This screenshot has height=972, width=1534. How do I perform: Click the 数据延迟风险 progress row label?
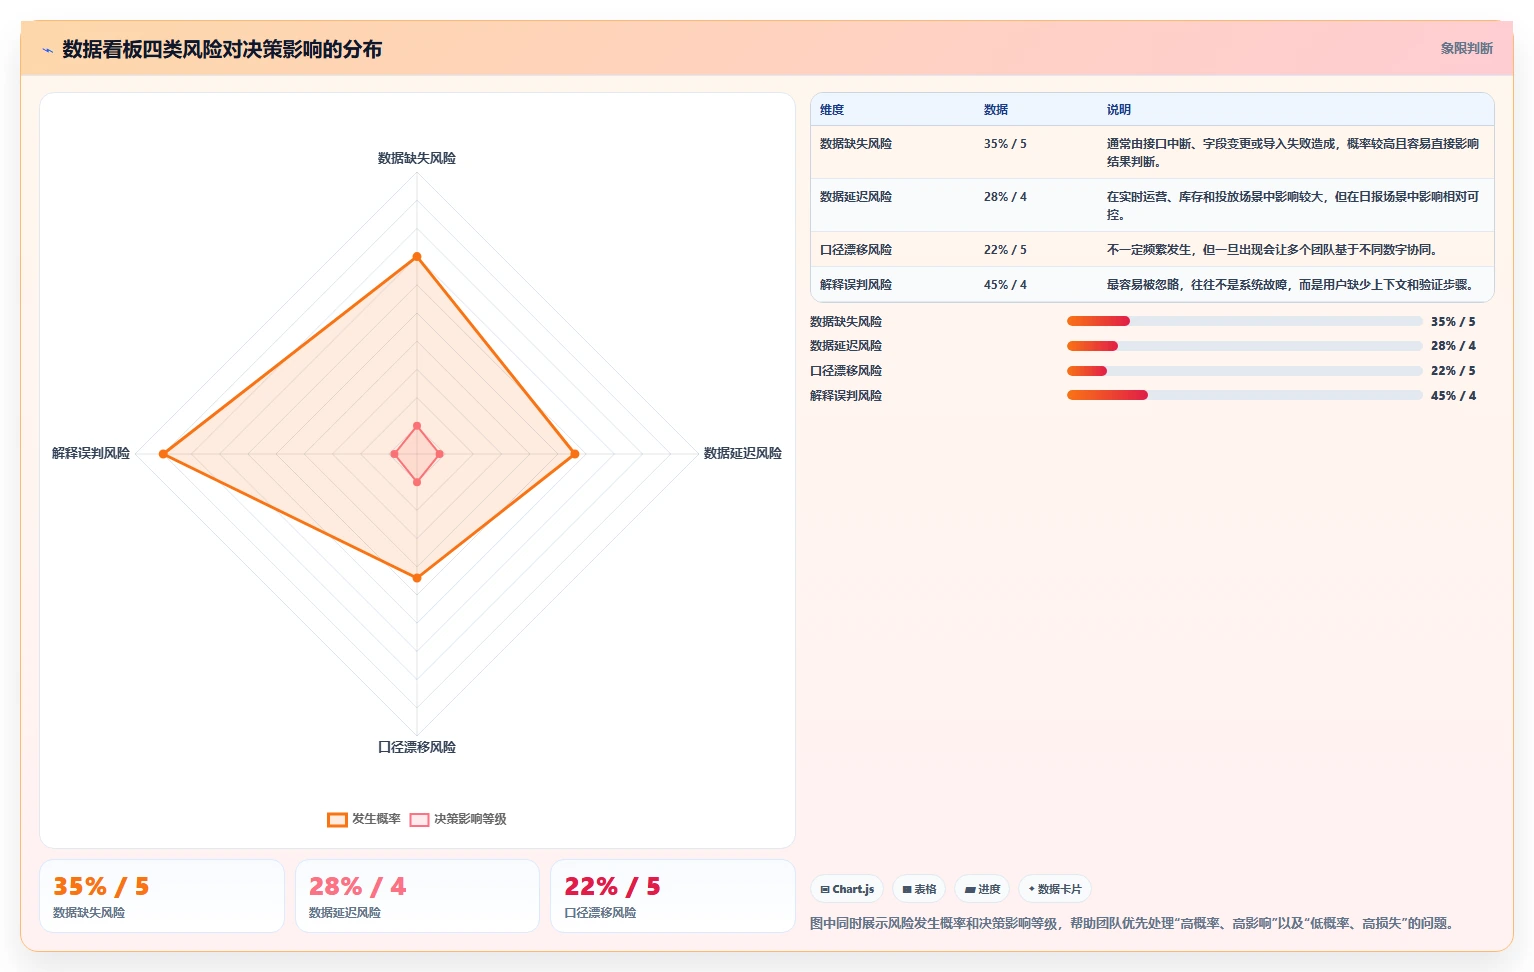point(846,346)
